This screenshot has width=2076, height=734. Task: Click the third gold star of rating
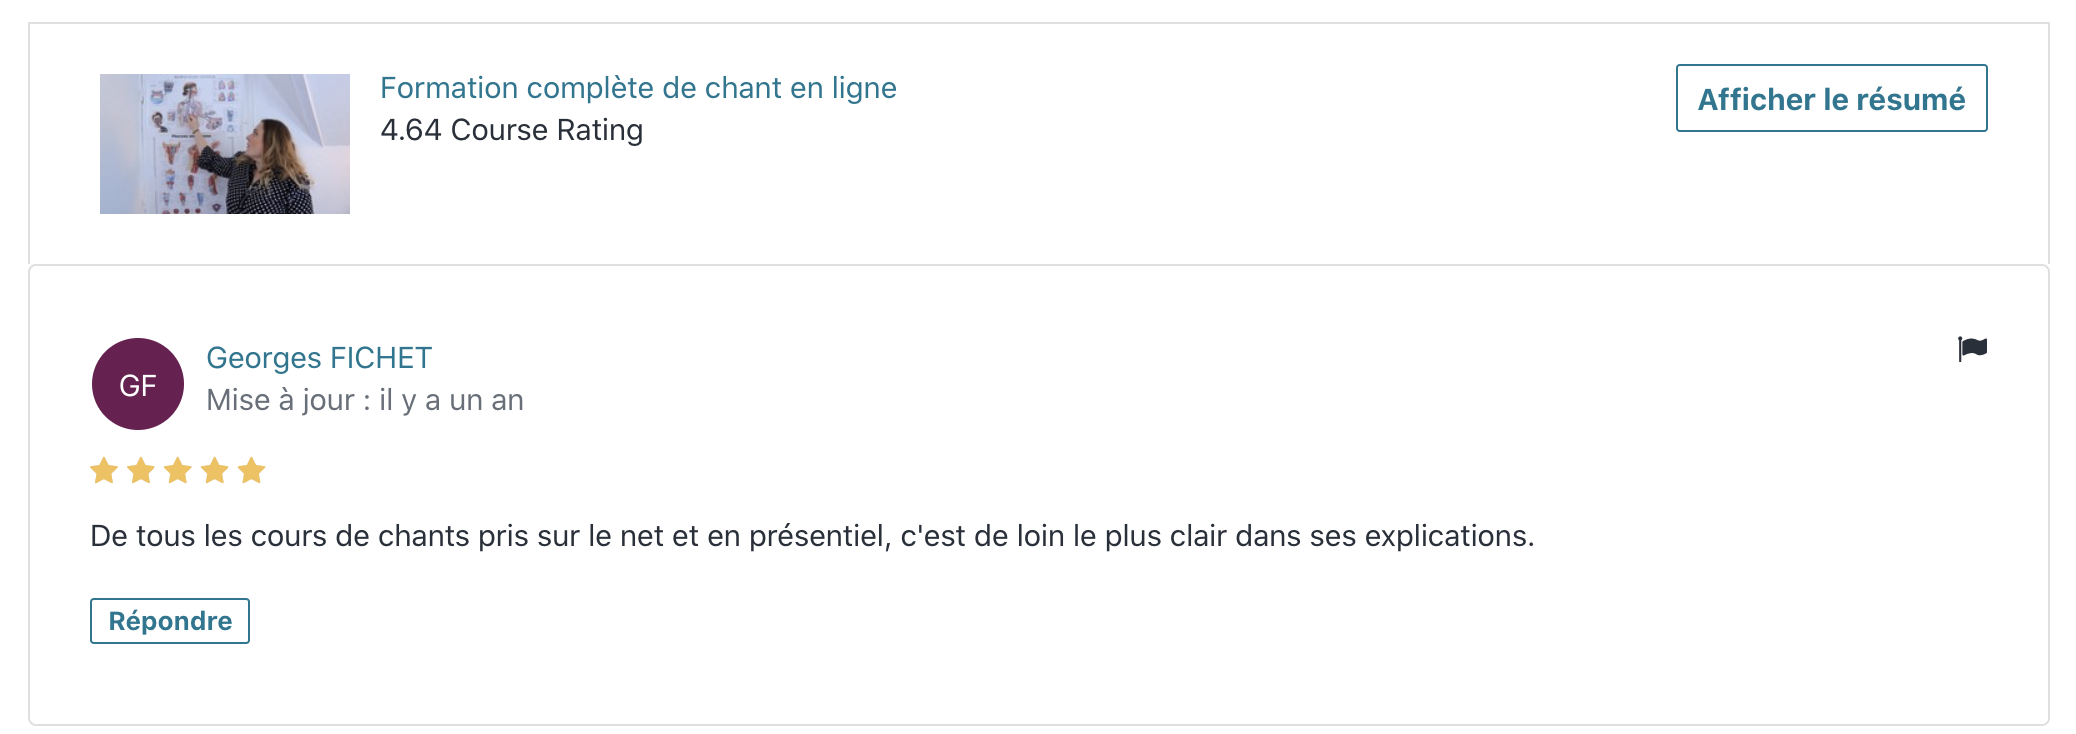pyautogui.click(x=178, y=470)
